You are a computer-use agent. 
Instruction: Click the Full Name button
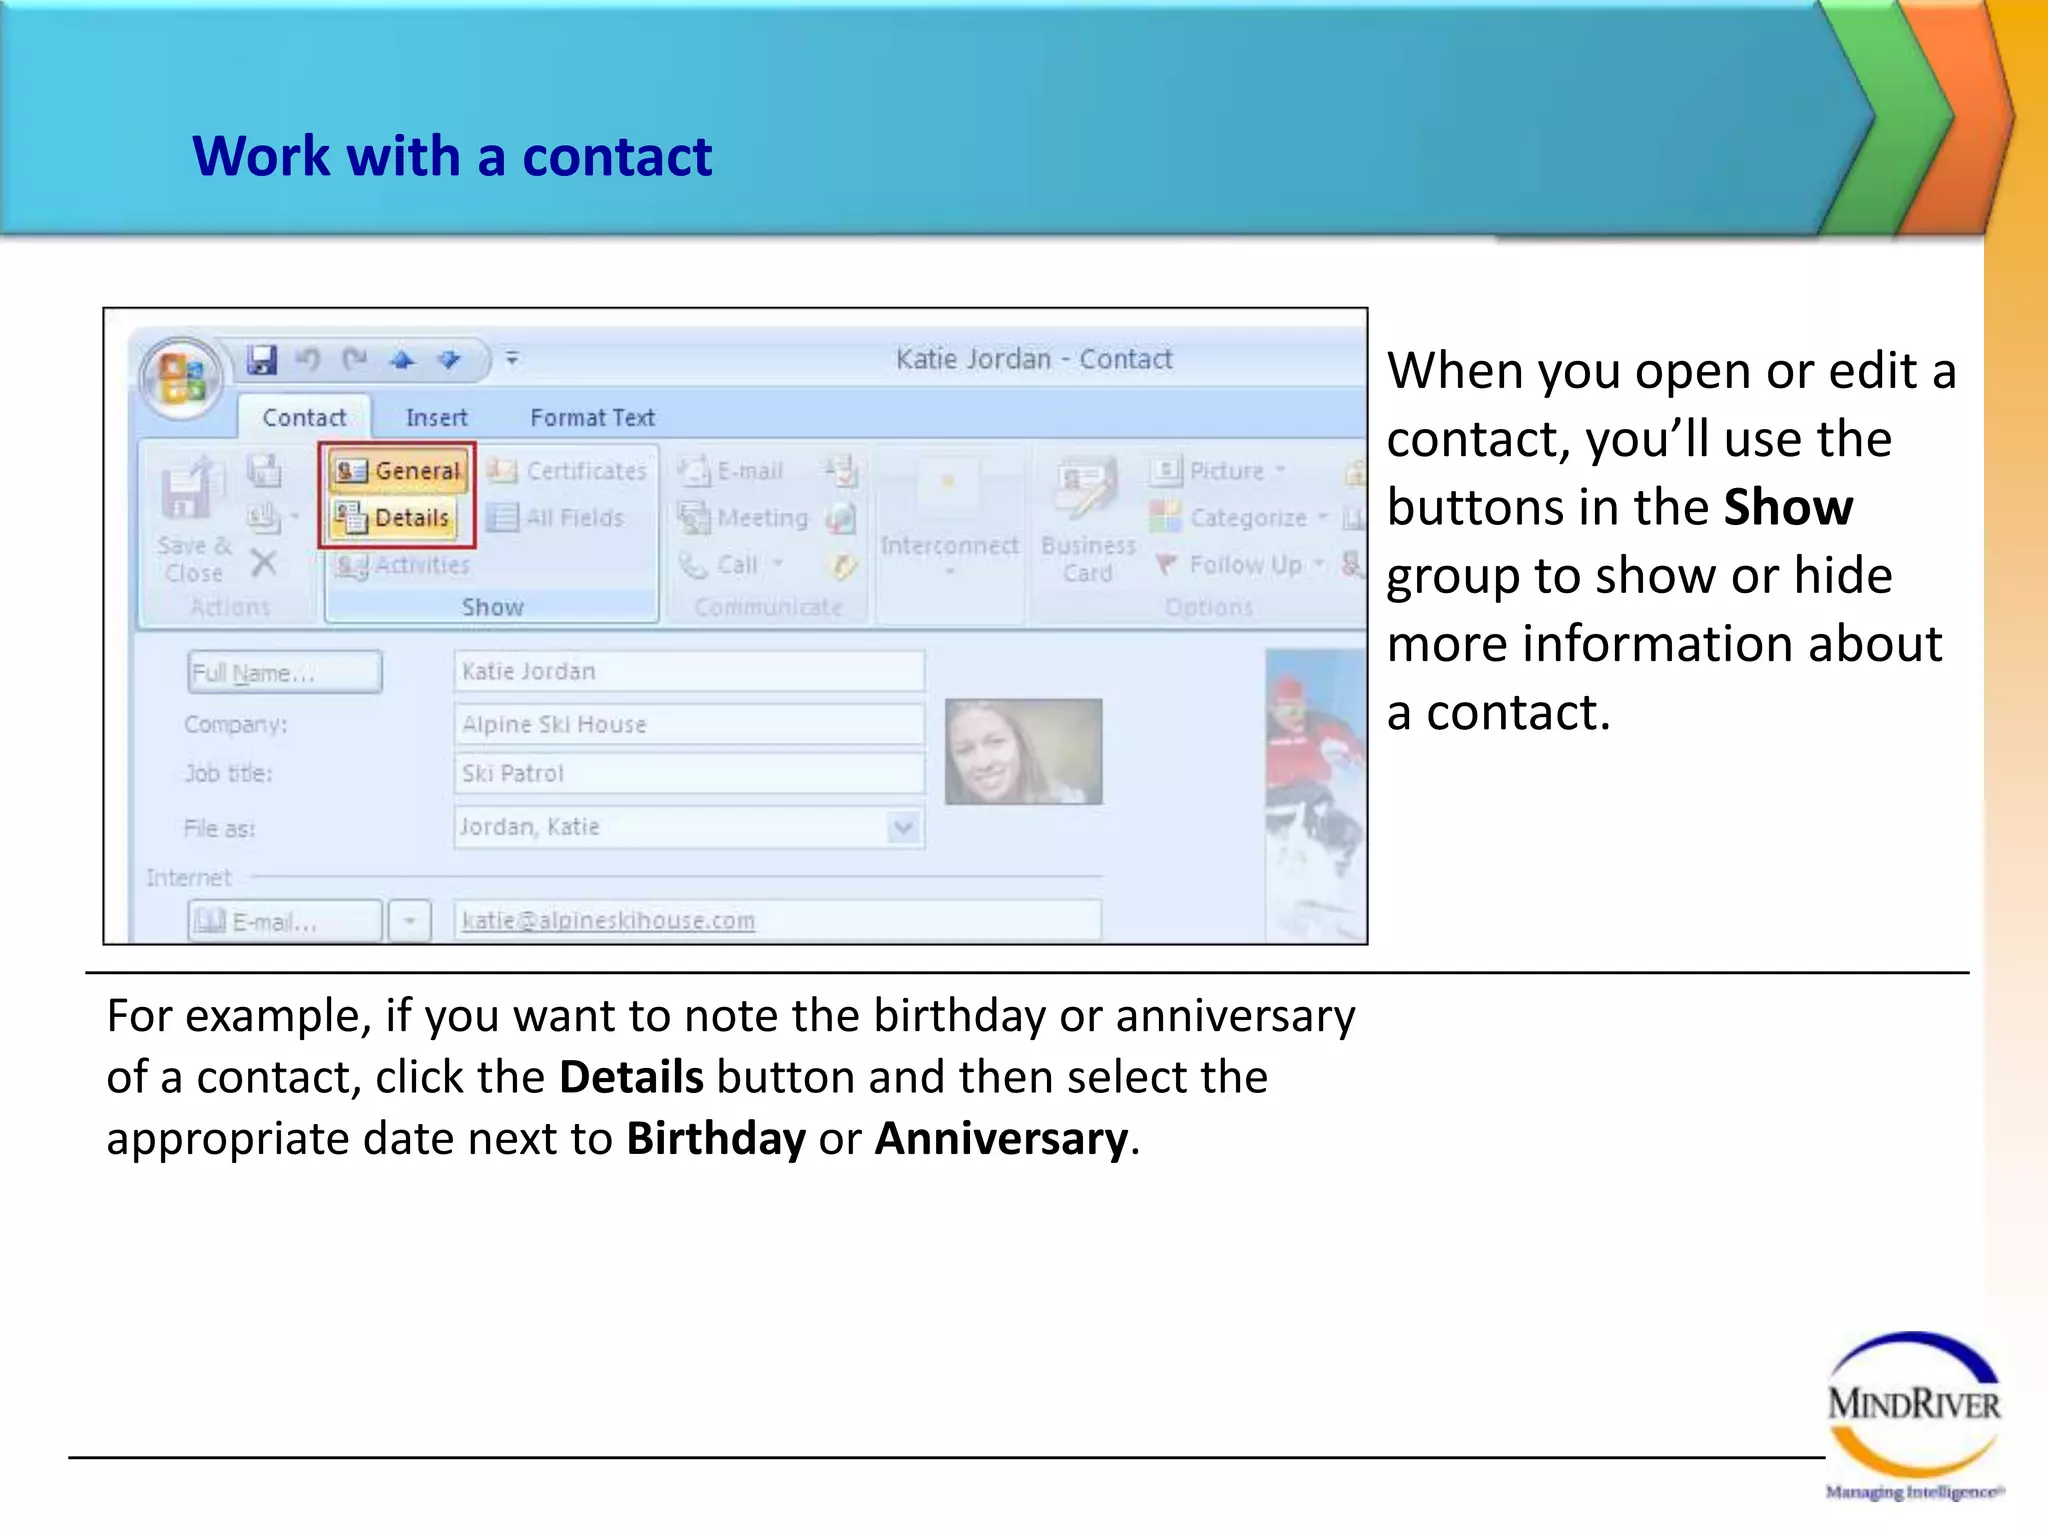tap(284, 672)
